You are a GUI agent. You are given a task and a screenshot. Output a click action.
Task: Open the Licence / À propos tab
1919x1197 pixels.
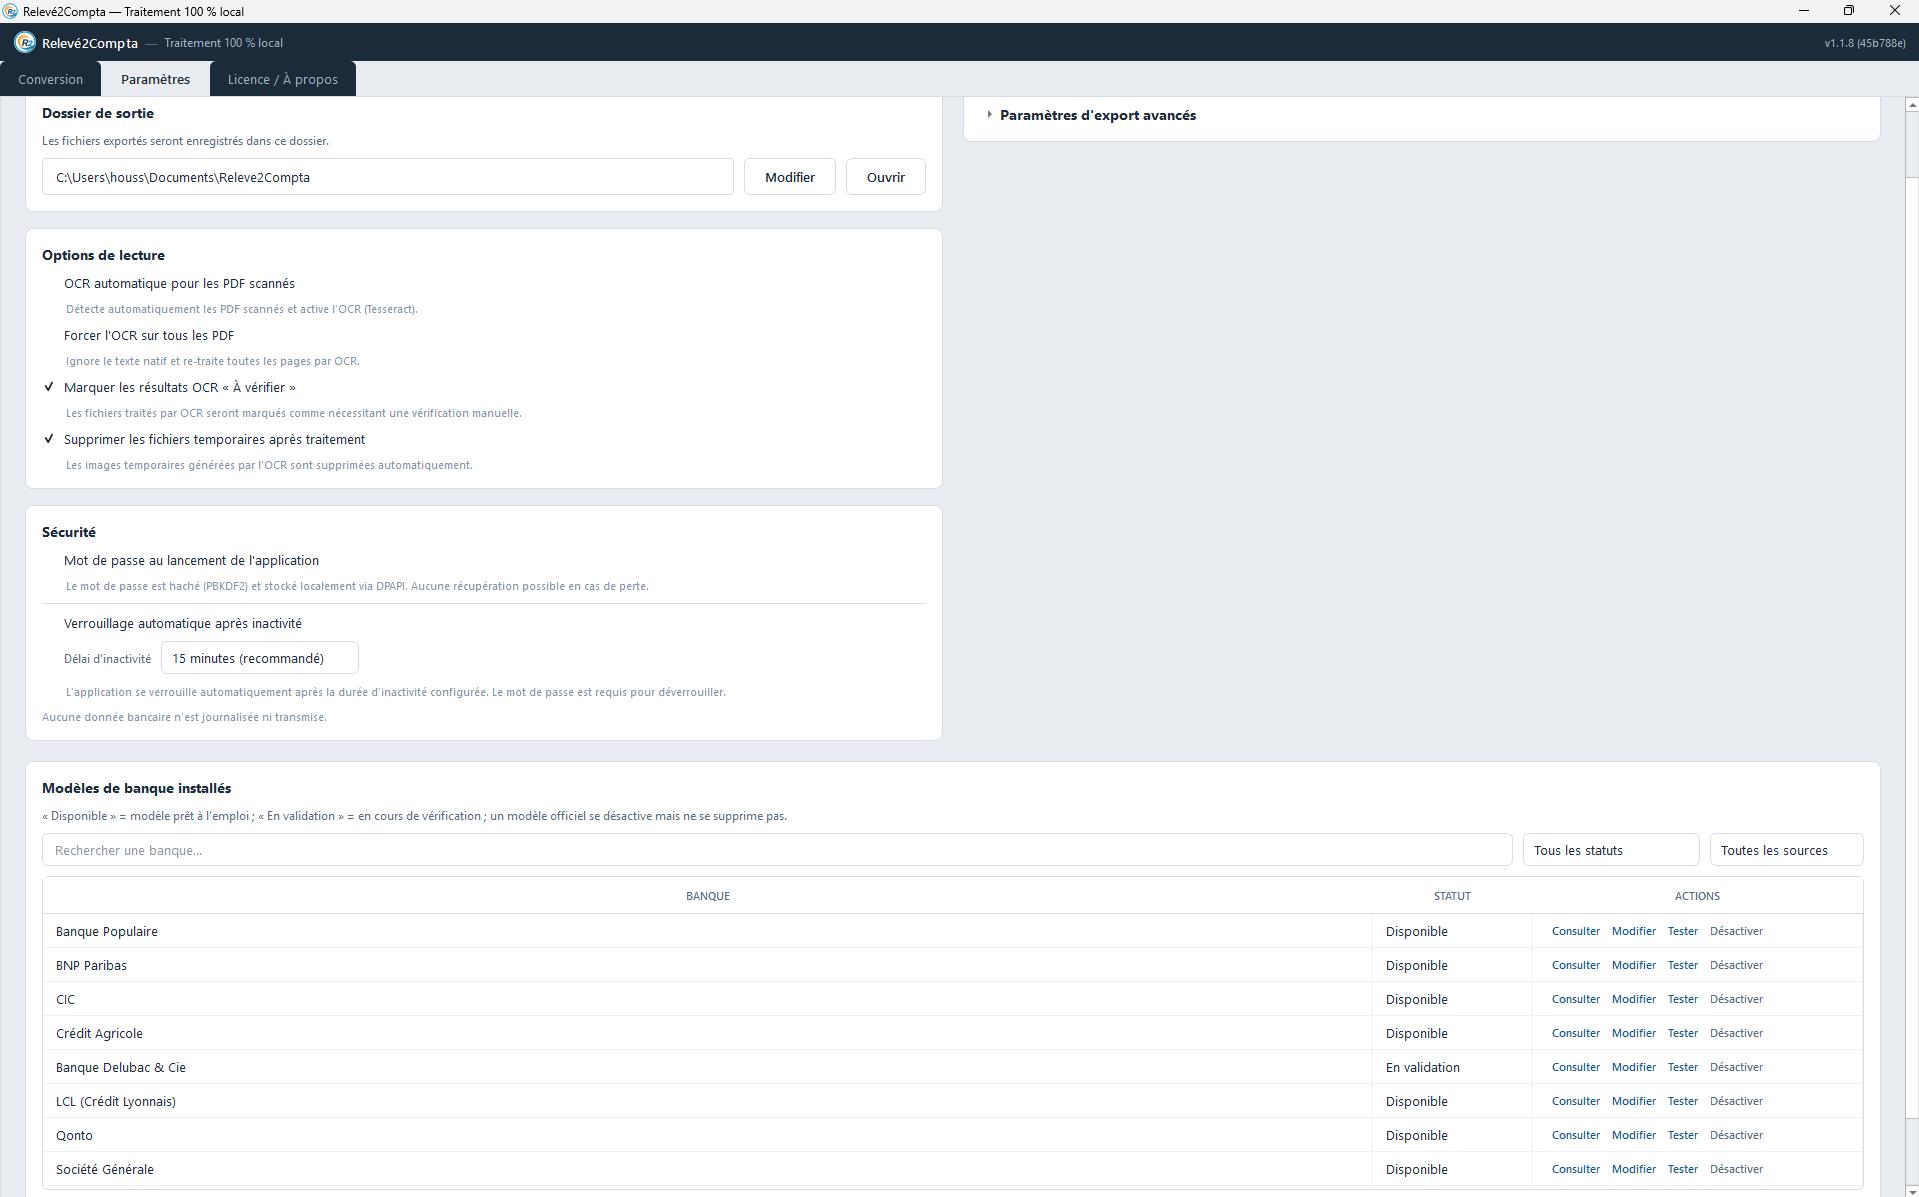pos(283,79)
